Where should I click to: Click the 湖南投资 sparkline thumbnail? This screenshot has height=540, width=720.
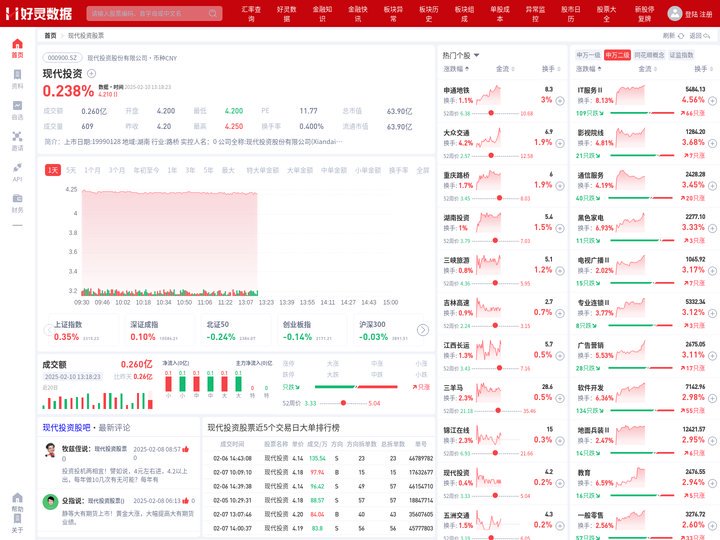point(488,222)
